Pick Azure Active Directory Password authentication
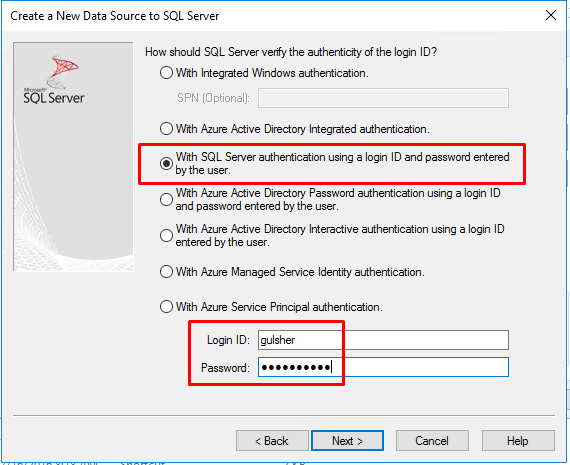The image size is (570, 465). click(166, 199)
